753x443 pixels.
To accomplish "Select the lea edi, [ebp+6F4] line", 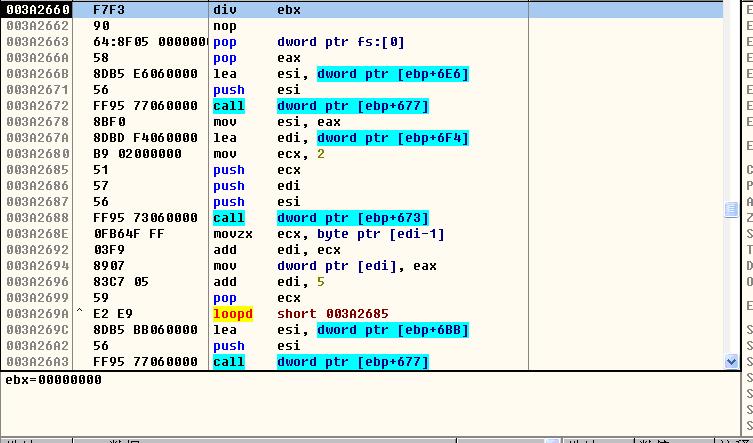I will pos(340,138).
